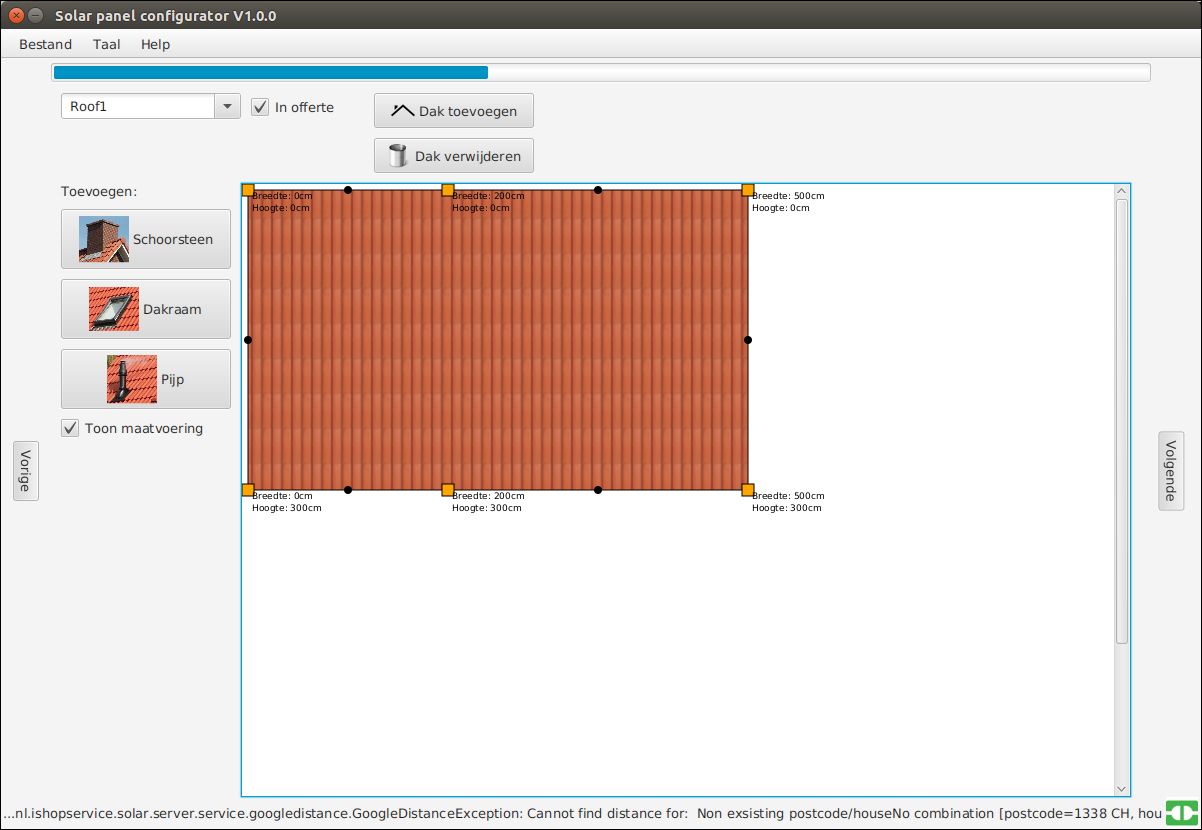Click the blue progress bar at the top
This screenshot has width=1202, height=830.
click(x=601, y=72)
